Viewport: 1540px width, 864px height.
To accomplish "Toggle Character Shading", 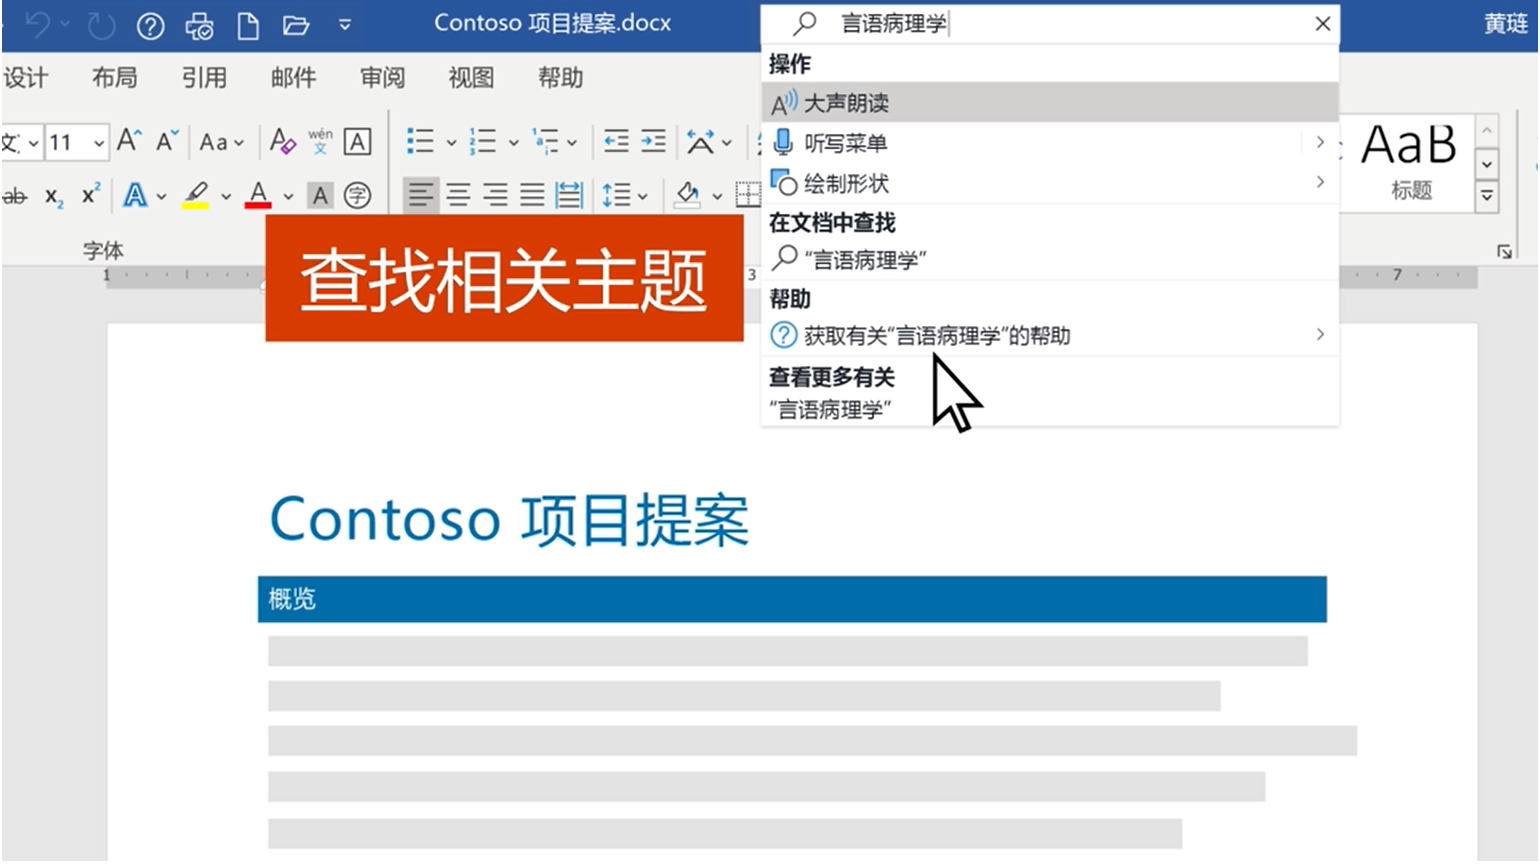I will (x=320, y=195).
